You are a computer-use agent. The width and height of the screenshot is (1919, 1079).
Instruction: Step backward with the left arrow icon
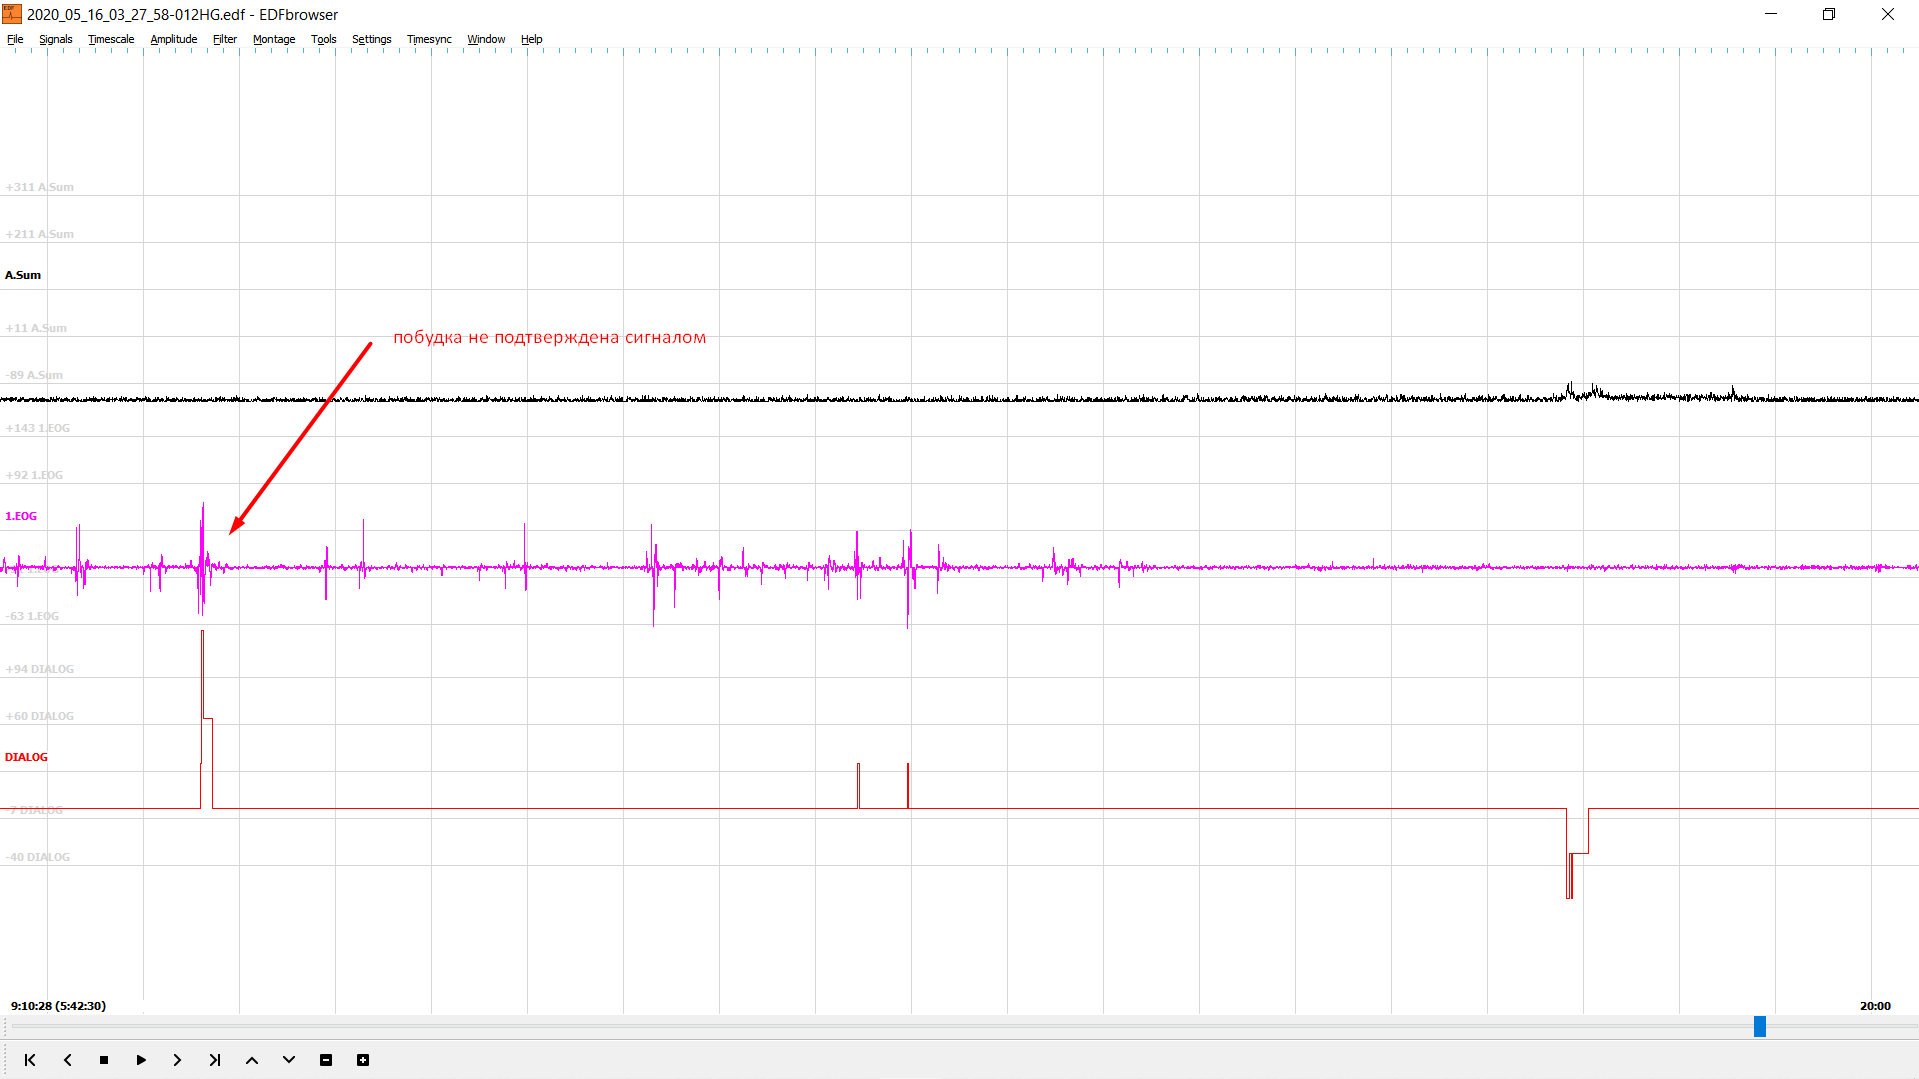[x=67, y=1060]
